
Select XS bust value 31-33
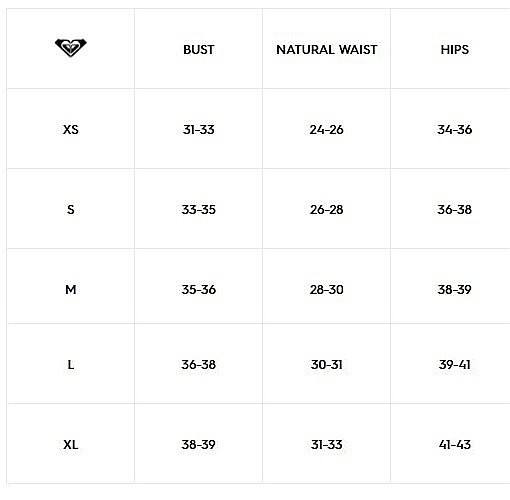click(x=199, y=129)
